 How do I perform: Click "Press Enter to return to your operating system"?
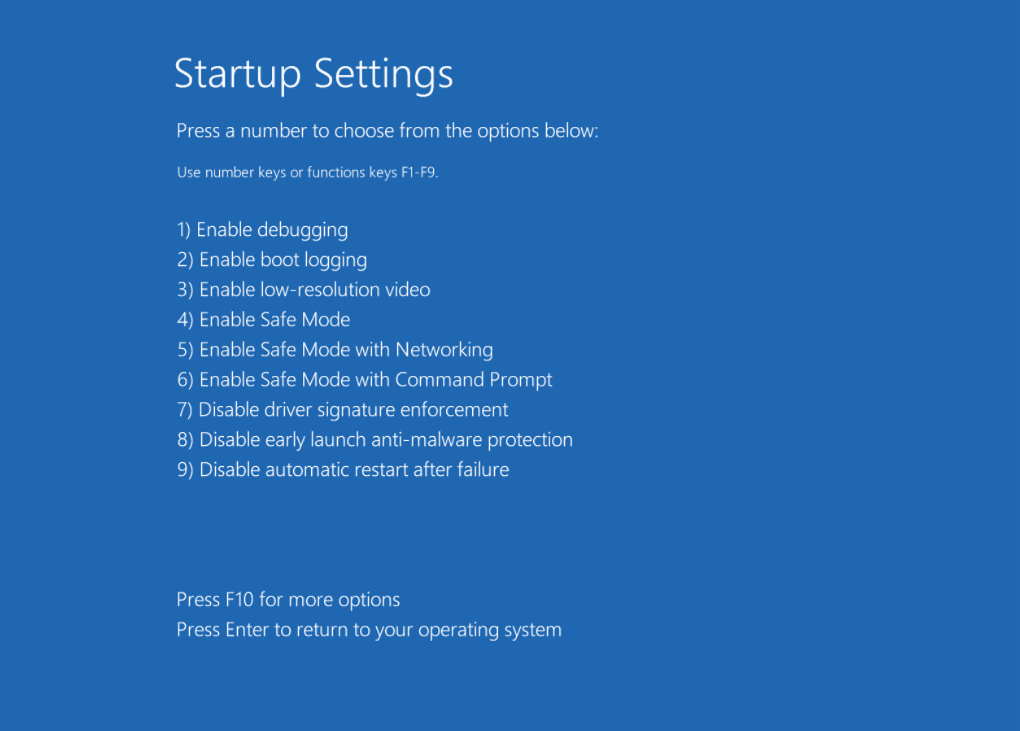coord(368,629)
